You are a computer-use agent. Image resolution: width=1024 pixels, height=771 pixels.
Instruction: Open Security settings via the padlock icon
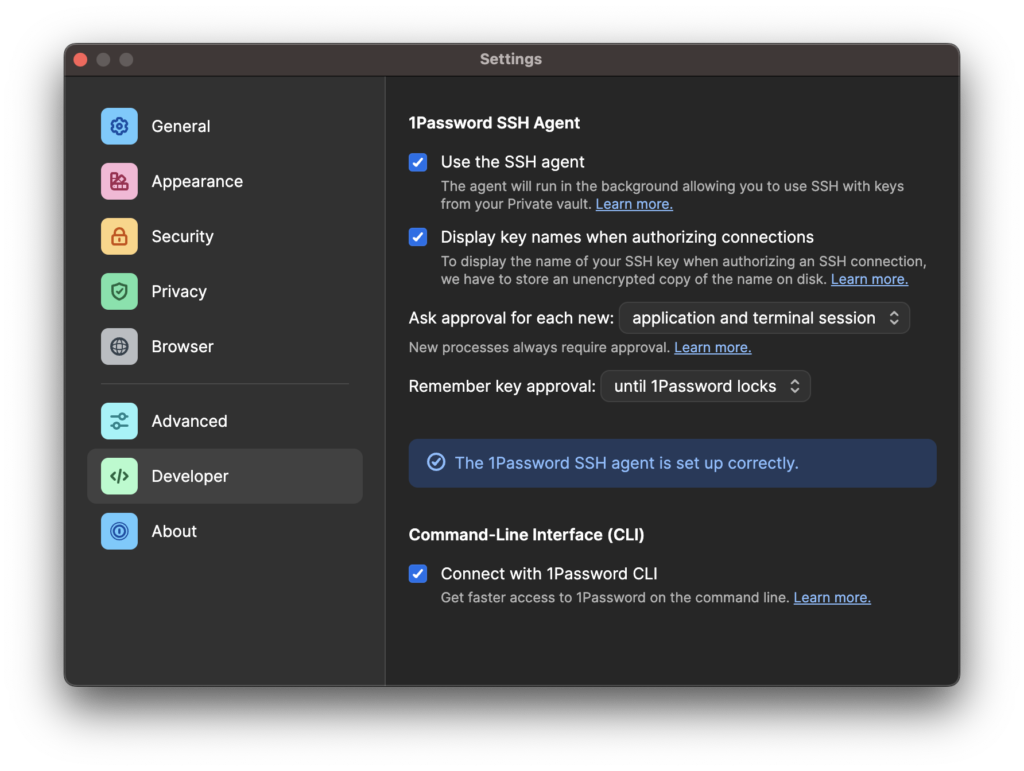tap(119, 236)
